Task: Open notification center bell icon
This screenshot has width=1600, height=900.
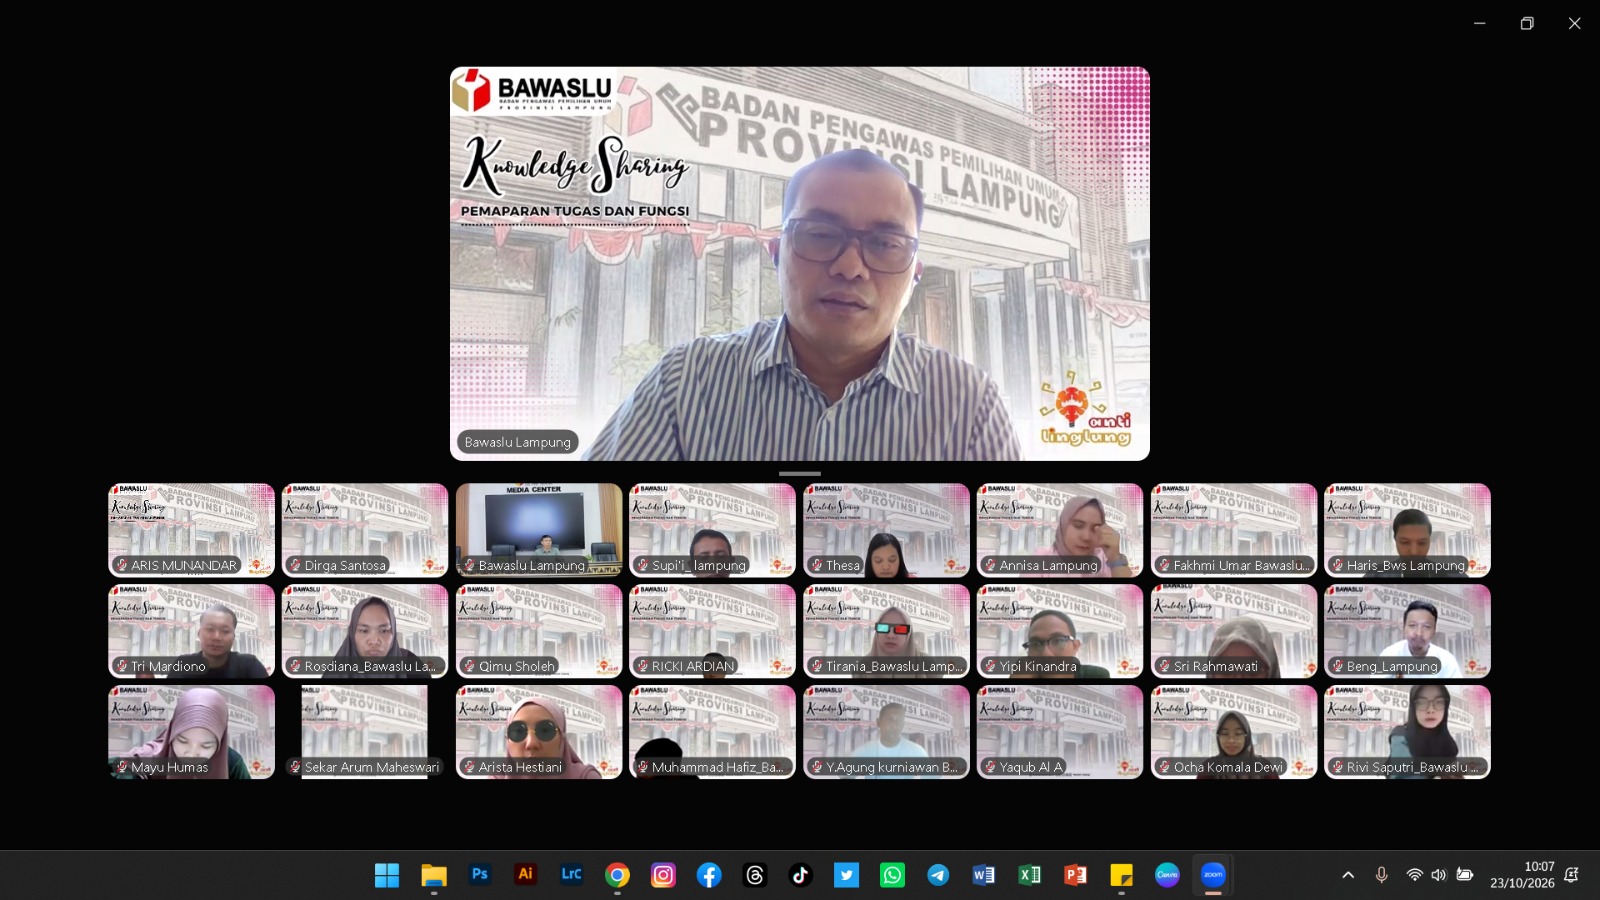Action: pos(1571,875)
